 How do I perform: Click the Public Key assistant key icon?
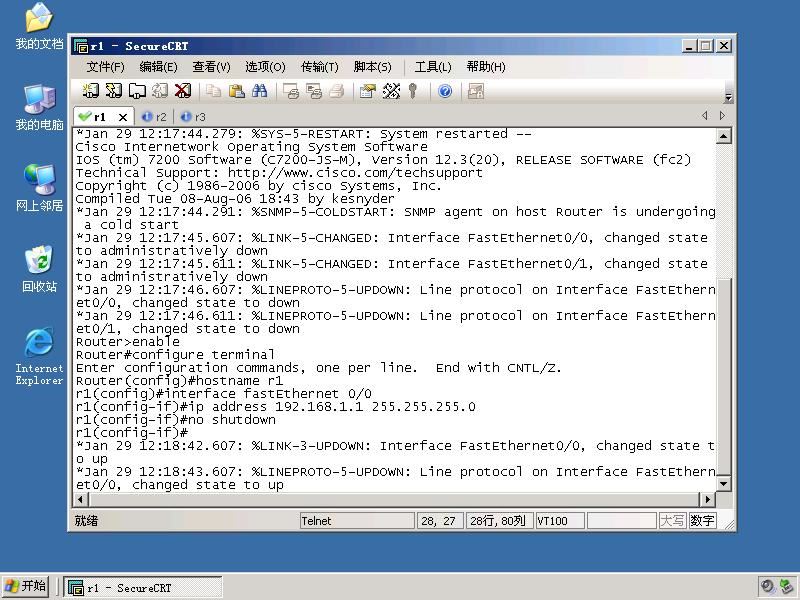413,91
